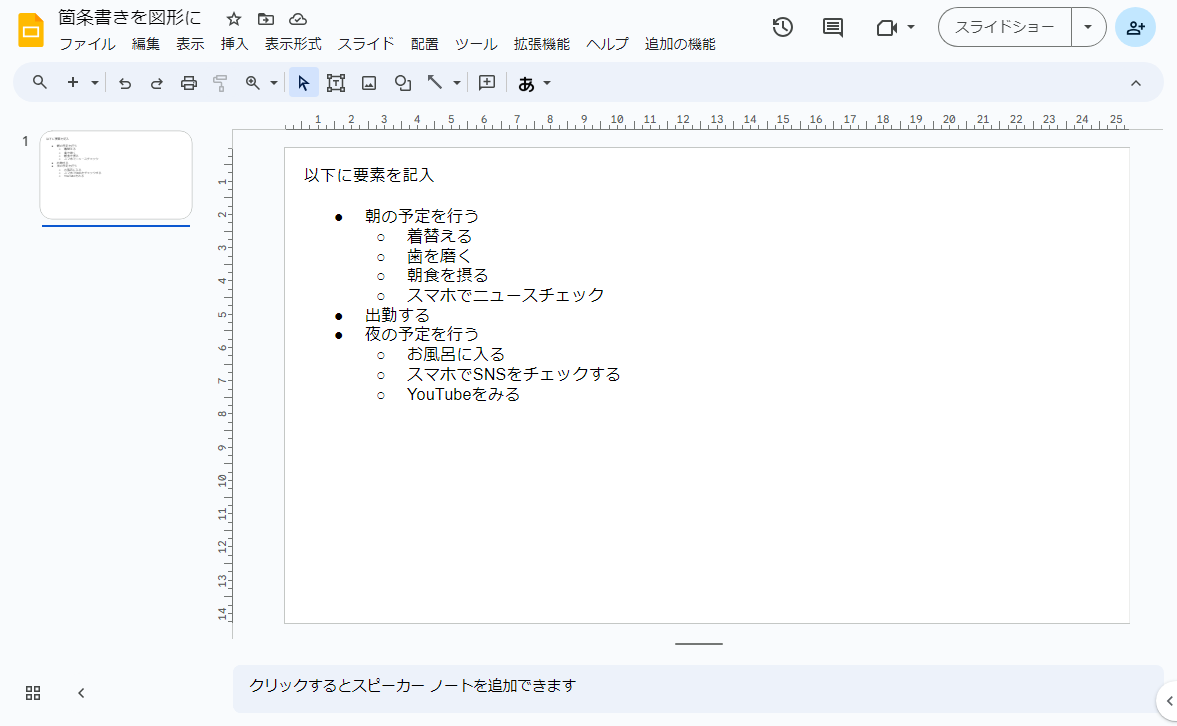This screenshot has height=726, width=1177.
Task: Open the shape insert tool
Action: click(x=402, y=83)
